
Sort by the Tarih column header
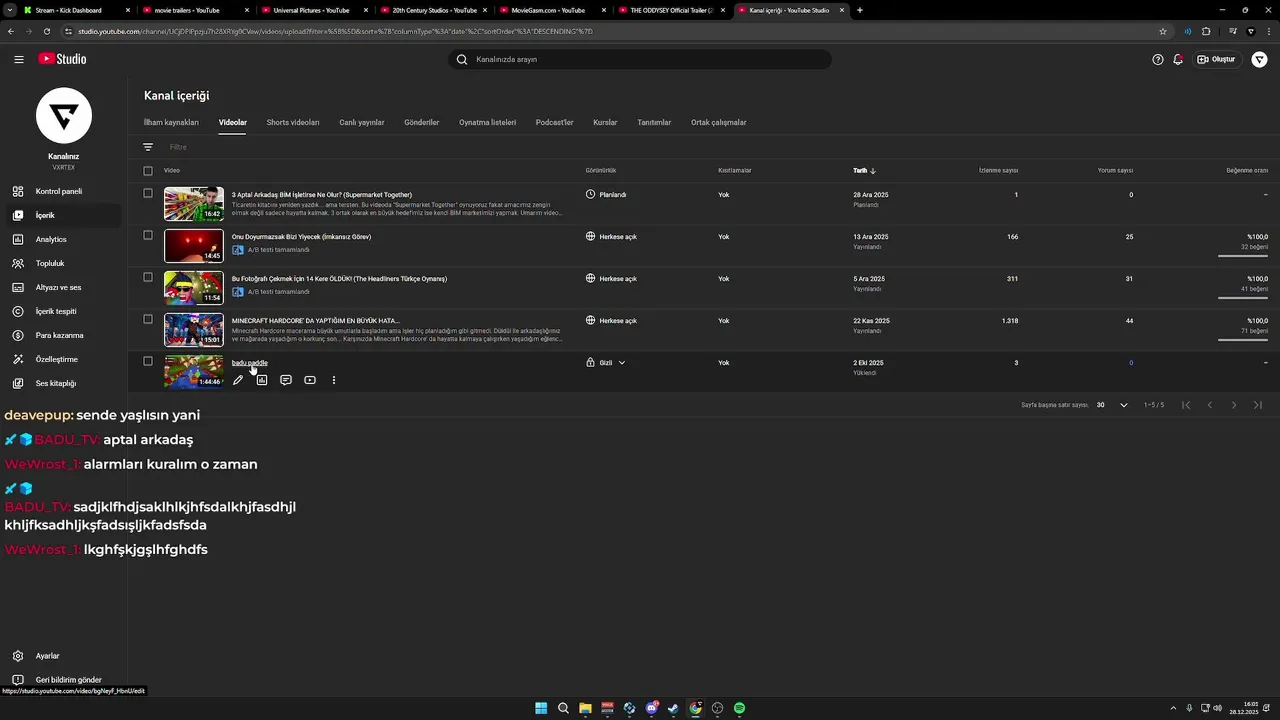(x=864, y=171)
